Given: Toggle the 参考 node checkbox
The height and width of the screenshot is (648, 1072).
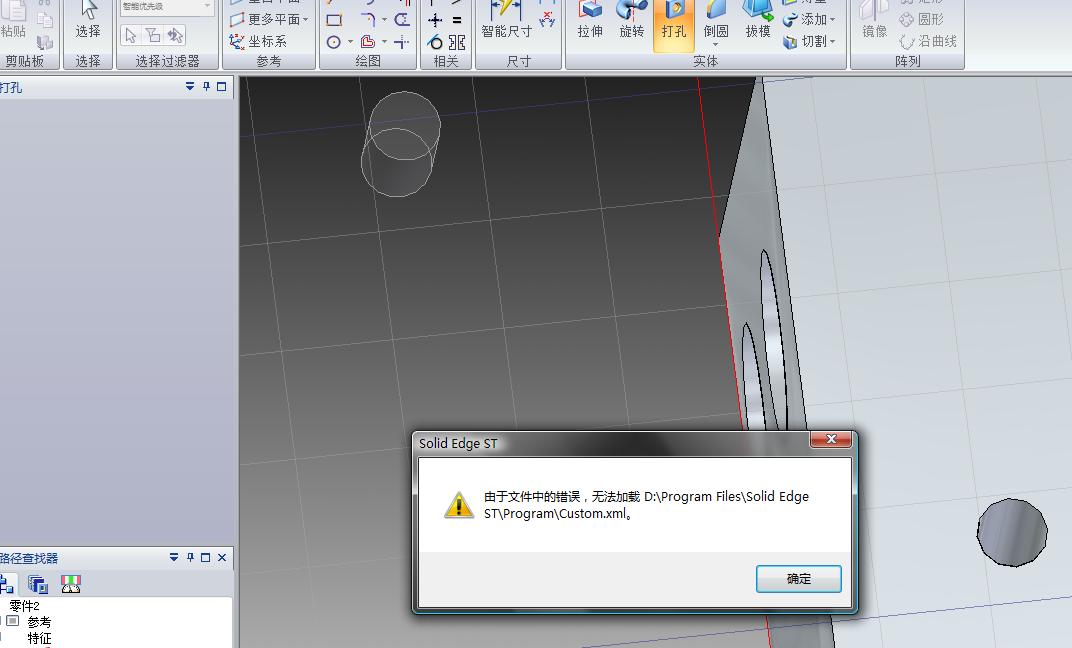Looking at the screenshot, I should (12, 621).
